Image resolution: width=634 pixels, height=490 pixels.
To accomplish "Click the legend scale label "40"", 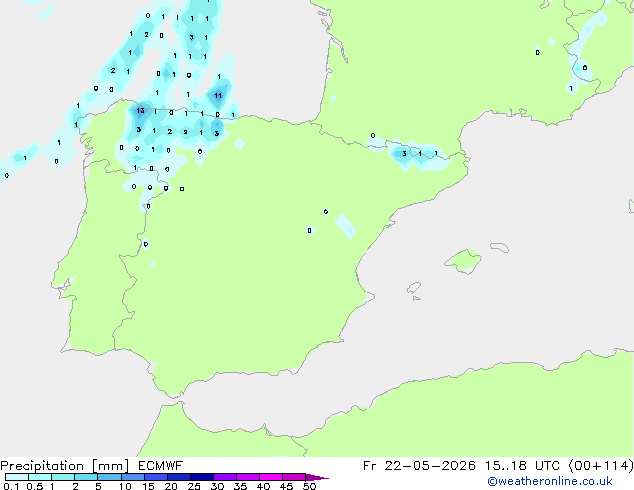I will click(263, 486).
